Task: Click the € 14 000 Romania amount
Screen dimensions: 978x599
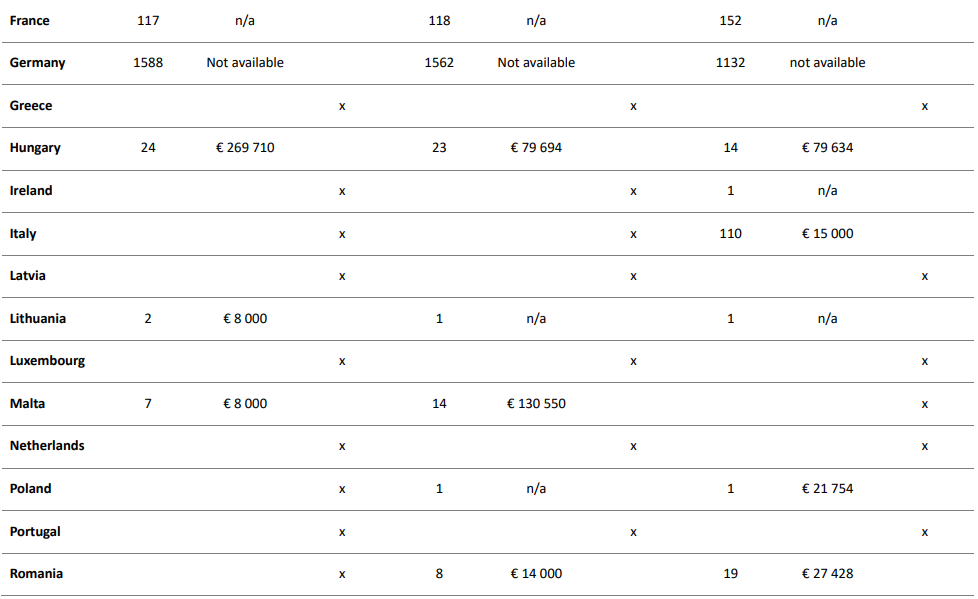Action: (536, 574)
